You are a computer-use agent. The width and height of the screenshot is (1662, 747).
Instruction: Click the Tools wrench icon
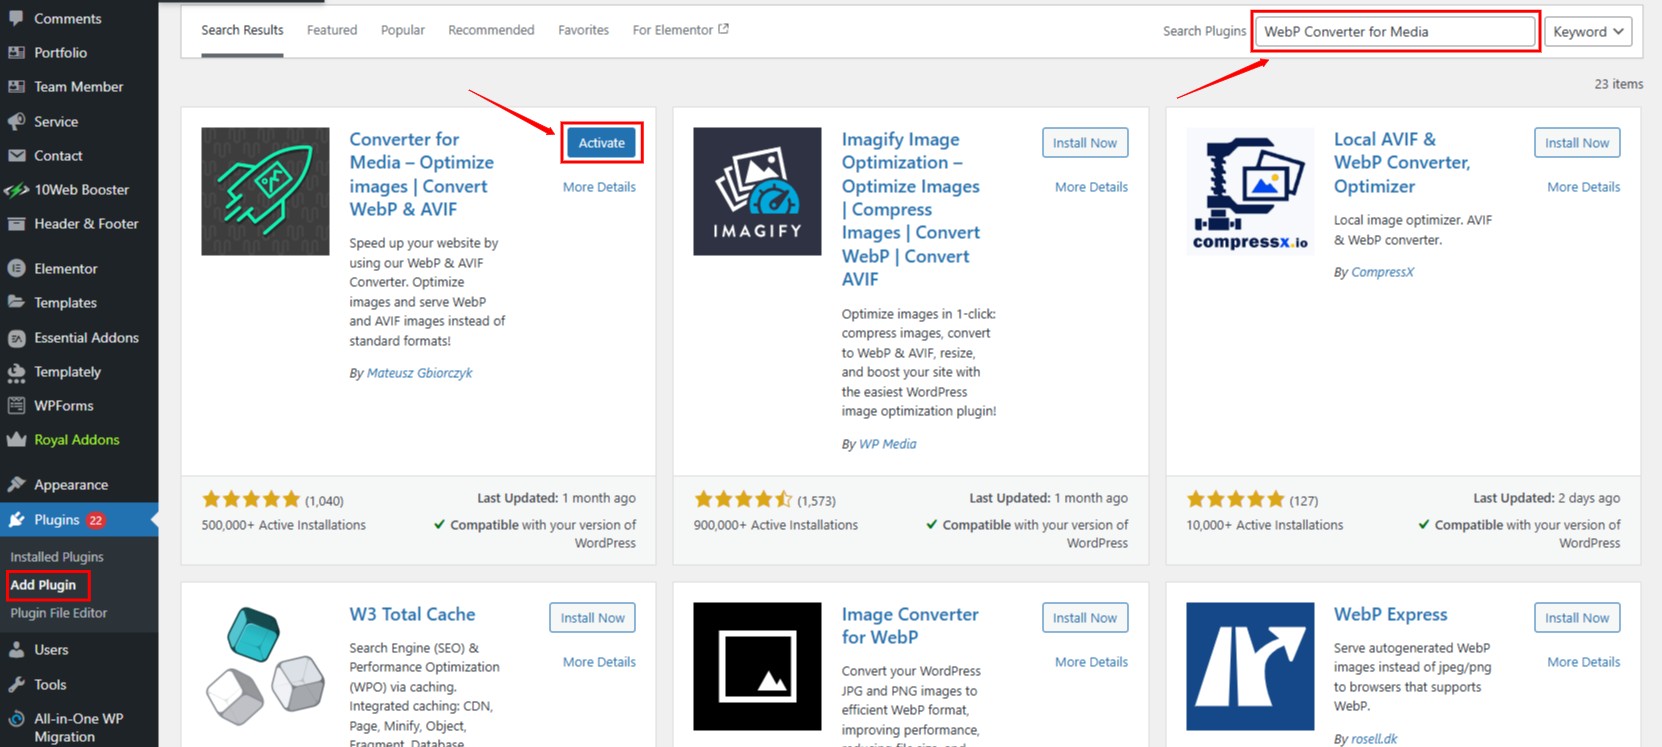tap(16, 685)
